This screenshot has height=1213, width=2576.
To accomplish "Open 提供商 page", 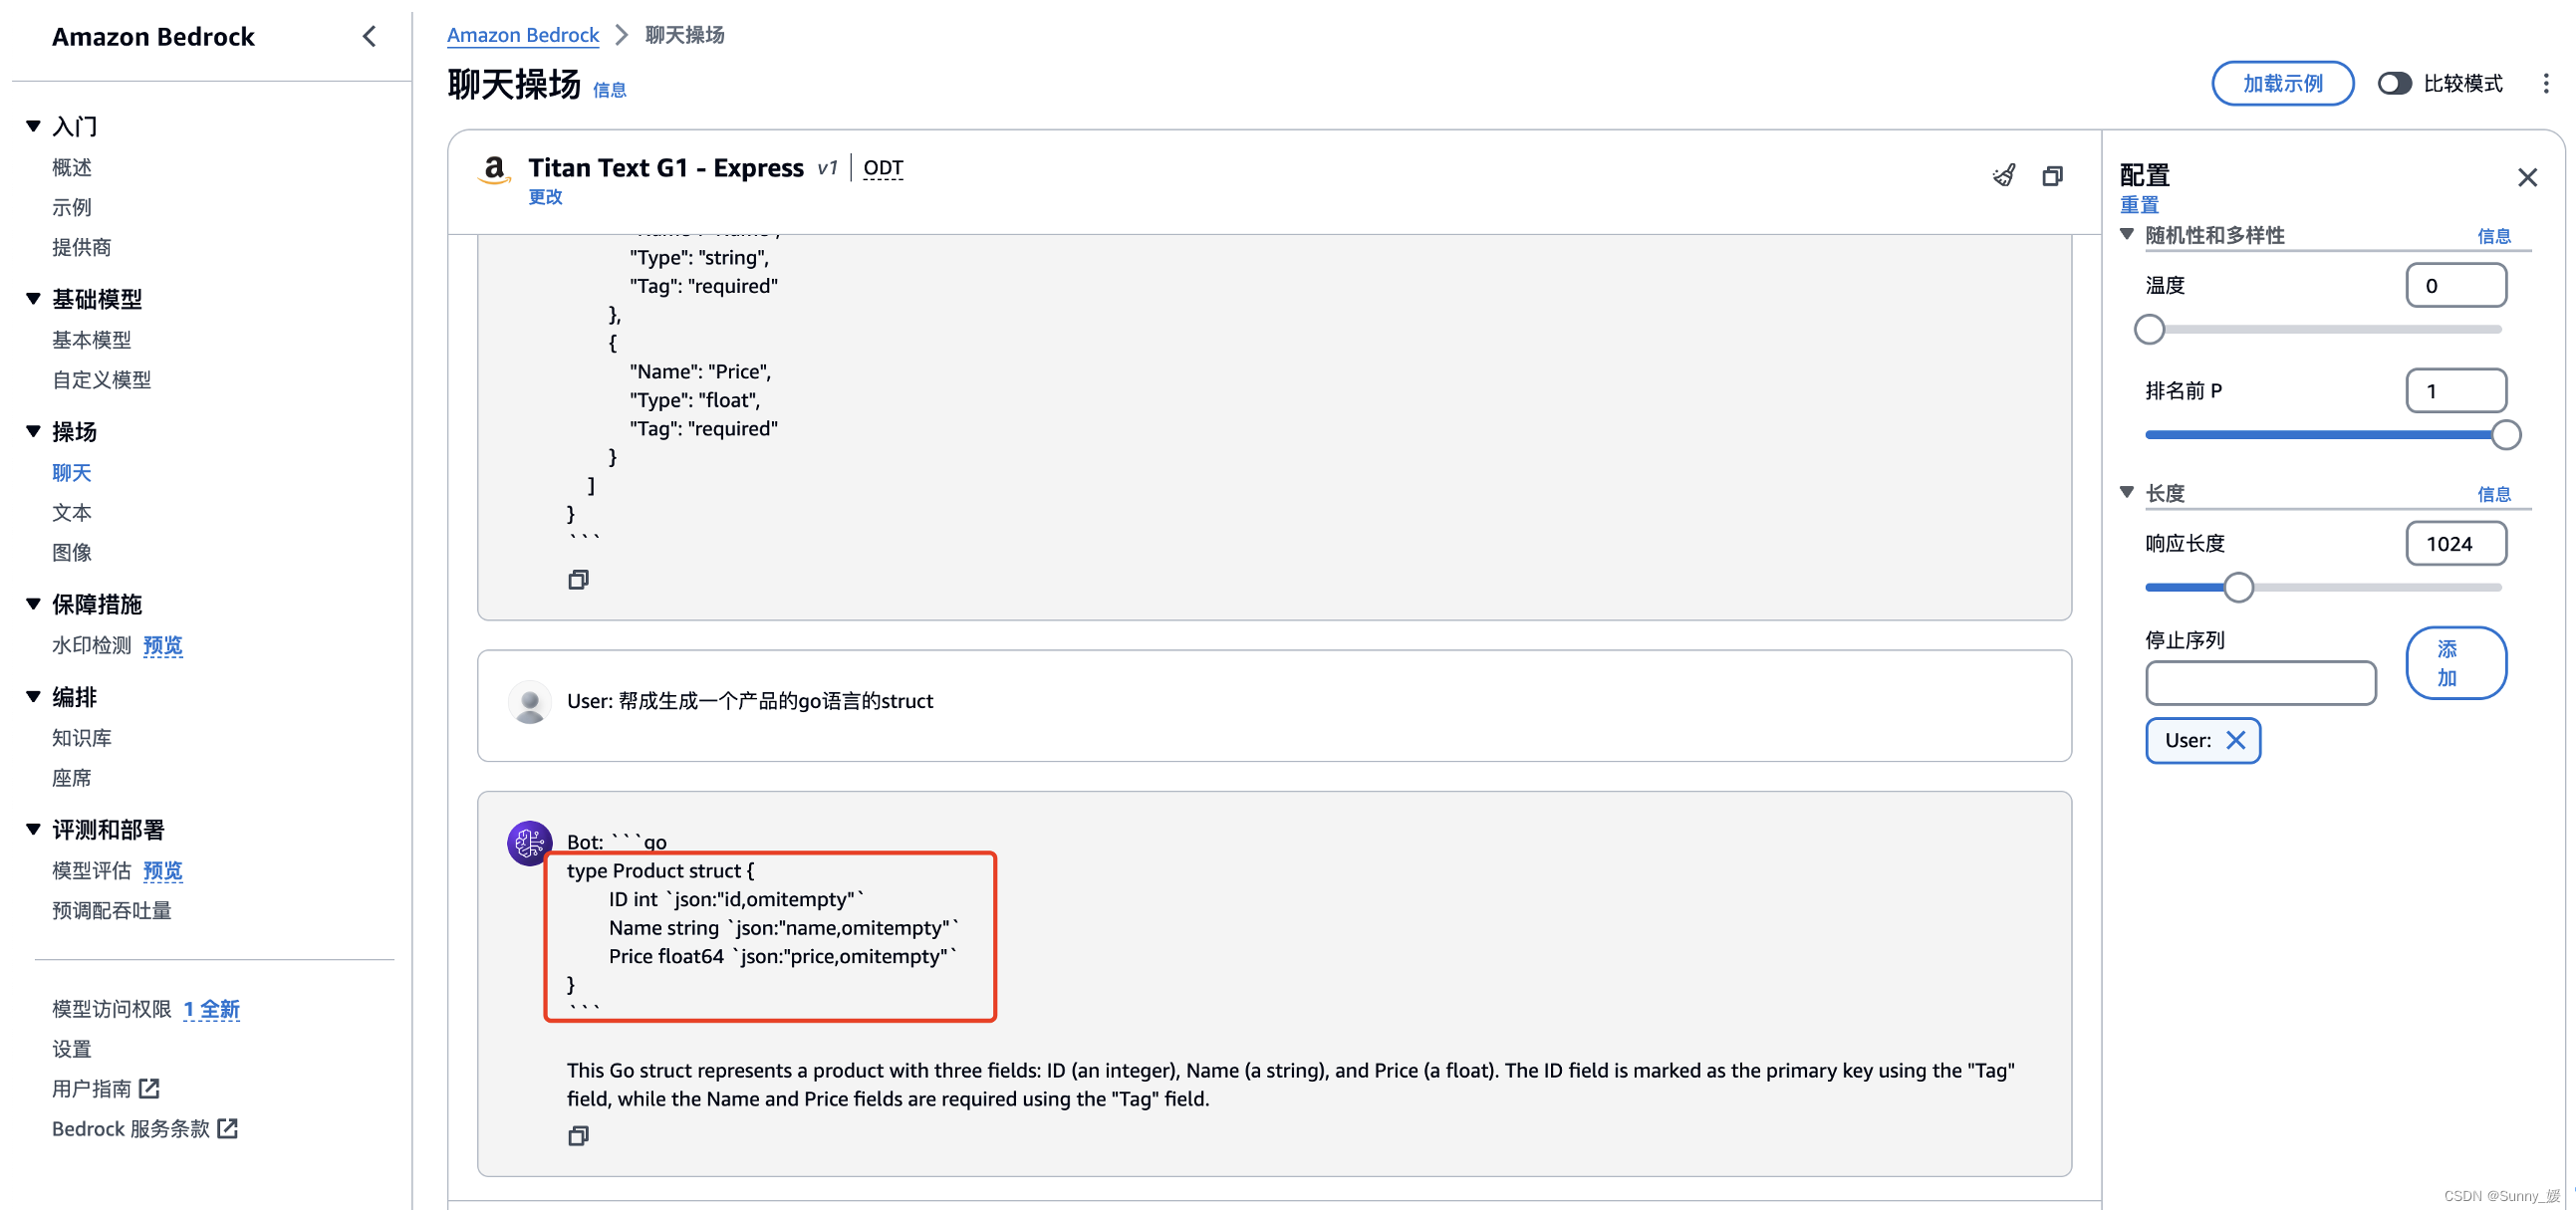I will tap(82, 247).
